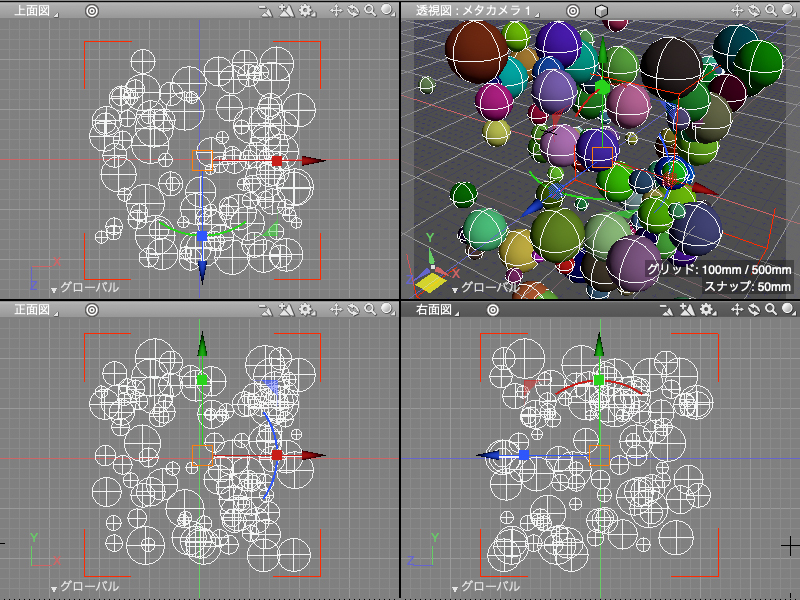The height and width of the screenshot is (600, 800).
Task: Select the pan tool in 右面図 header
Action: (x=737, y=310)
